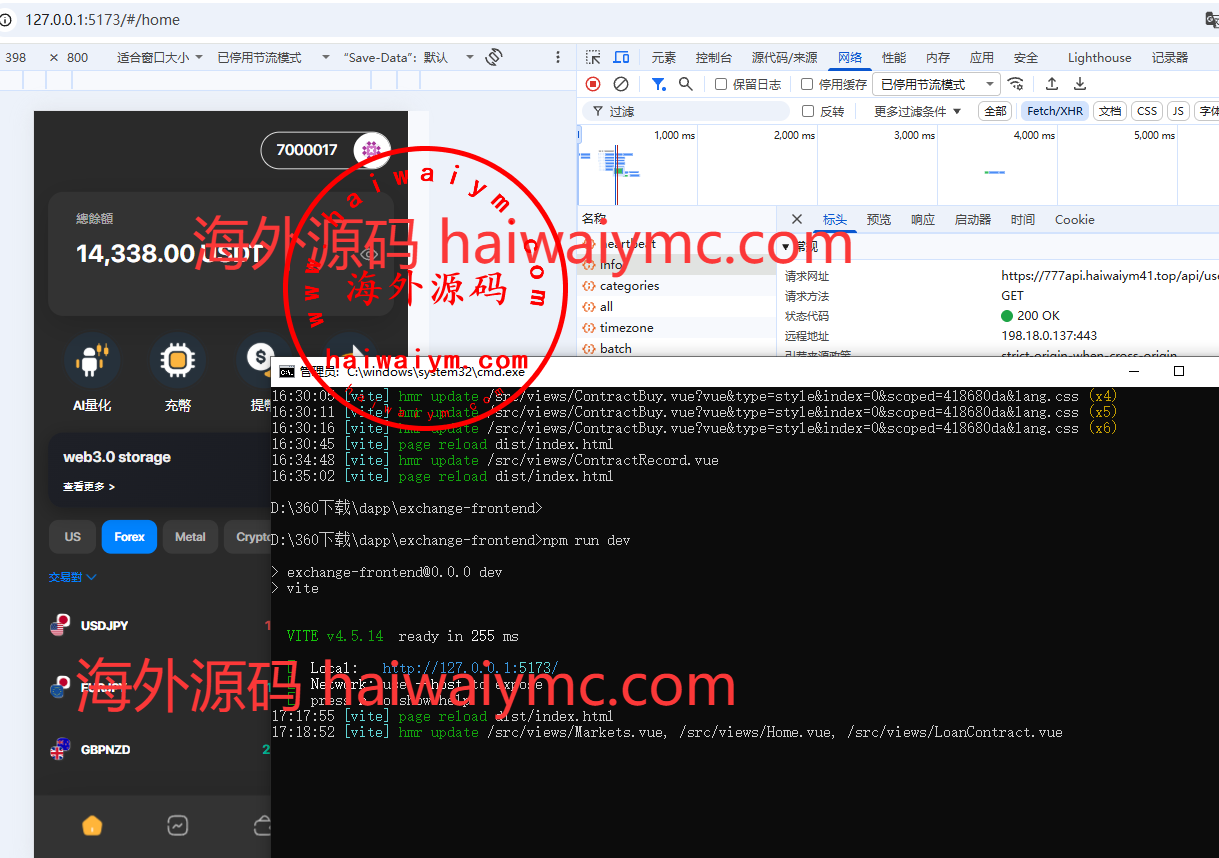
Task: Expand the 更多过滤条件 dropdown
Action: (x=917, y=111)
